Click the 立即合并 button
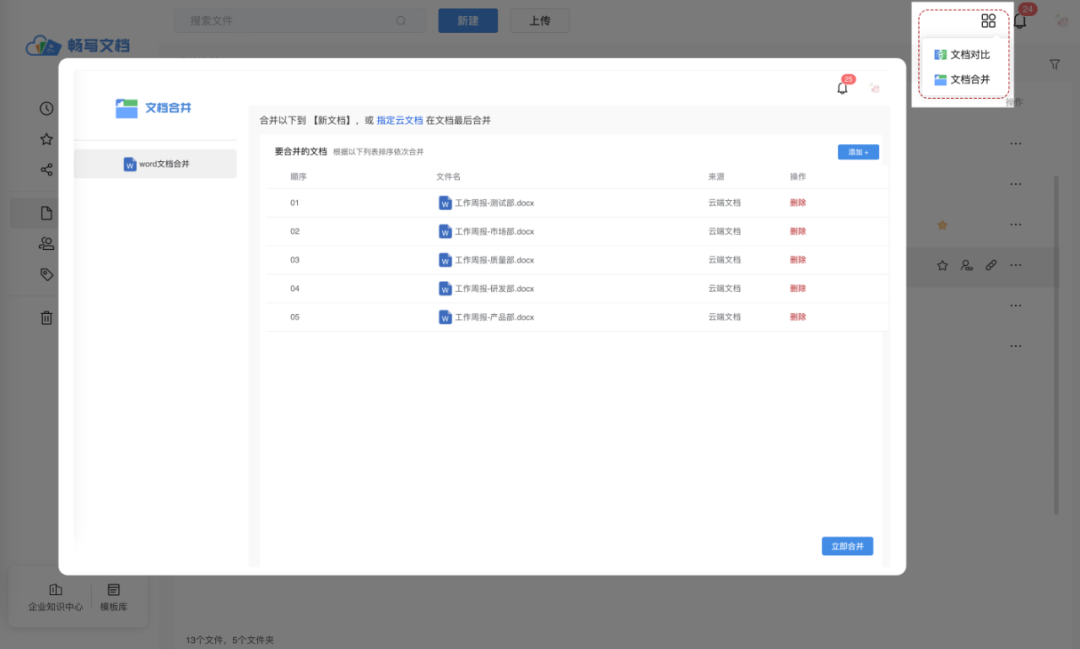 [847, 546]
